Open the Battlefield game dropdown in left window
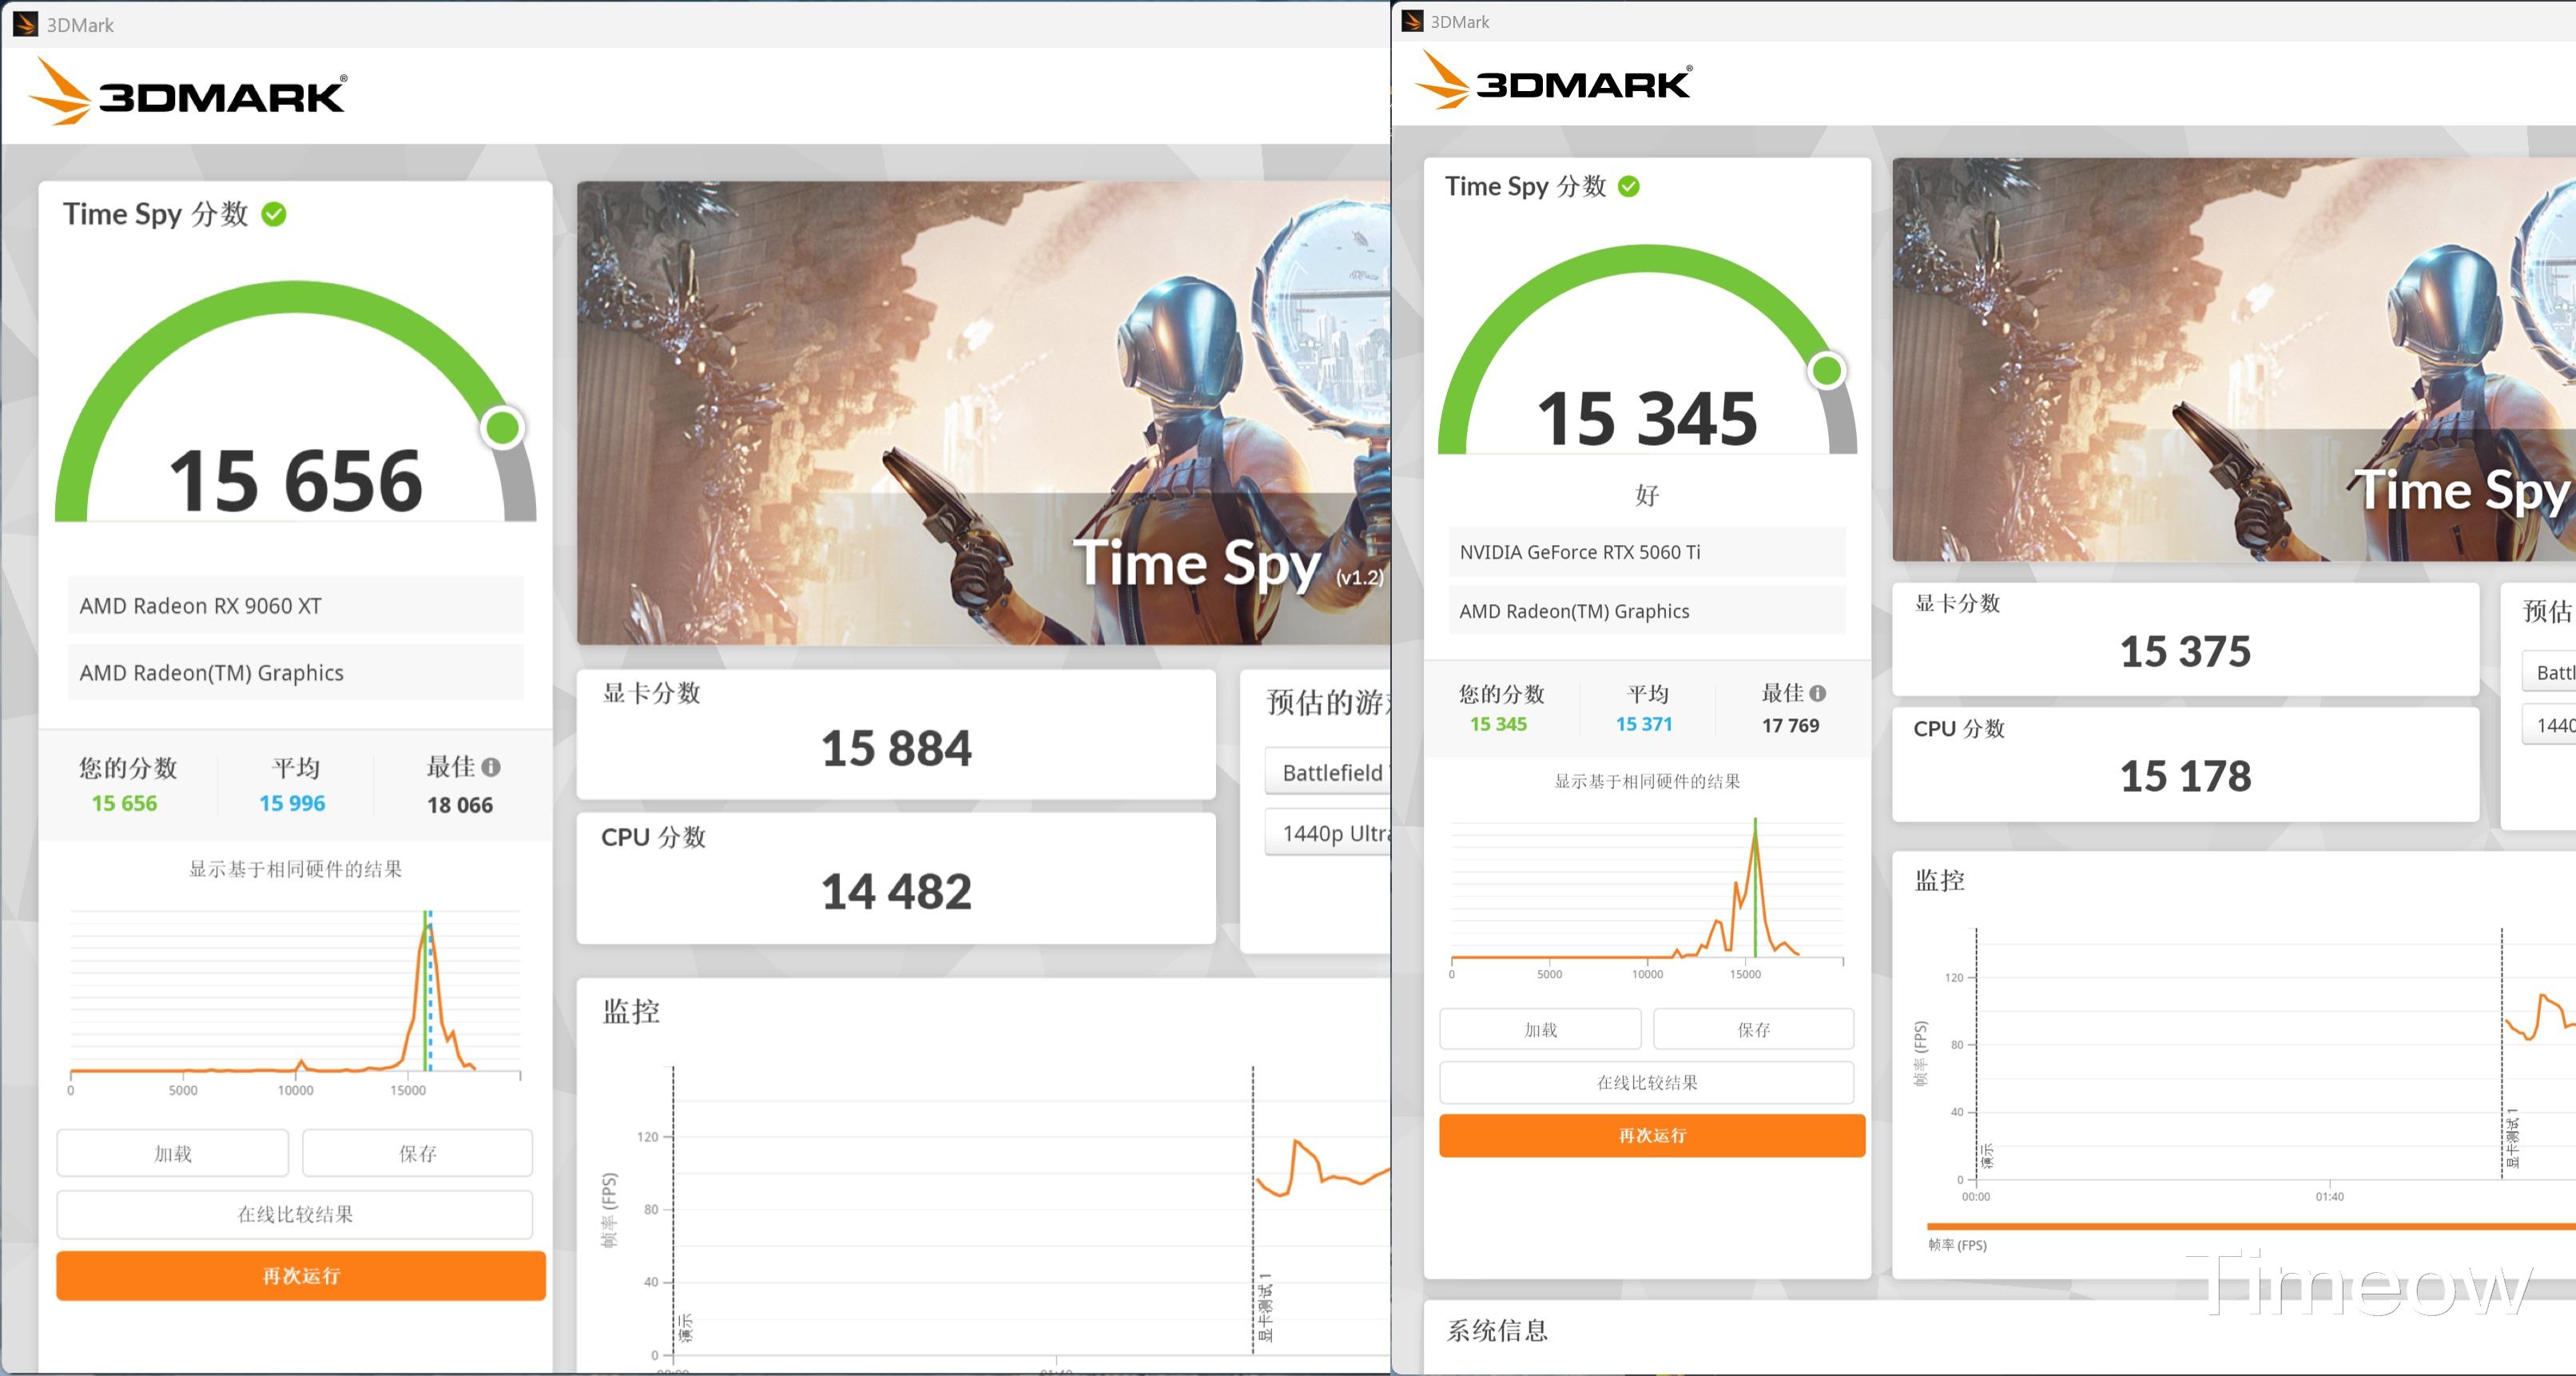 [x=1326, y=772]
